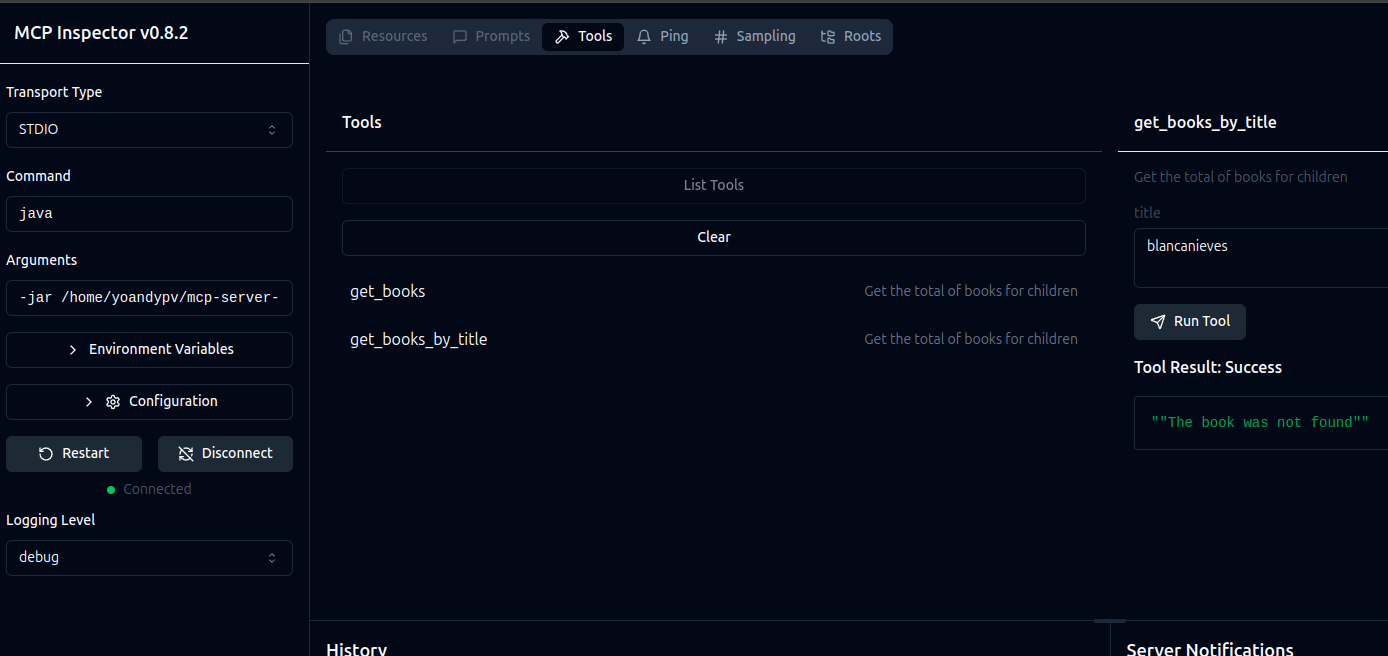Click the List Tools button
The height and width of the screenshot is (656, 1388).
(x=714, y=186)
